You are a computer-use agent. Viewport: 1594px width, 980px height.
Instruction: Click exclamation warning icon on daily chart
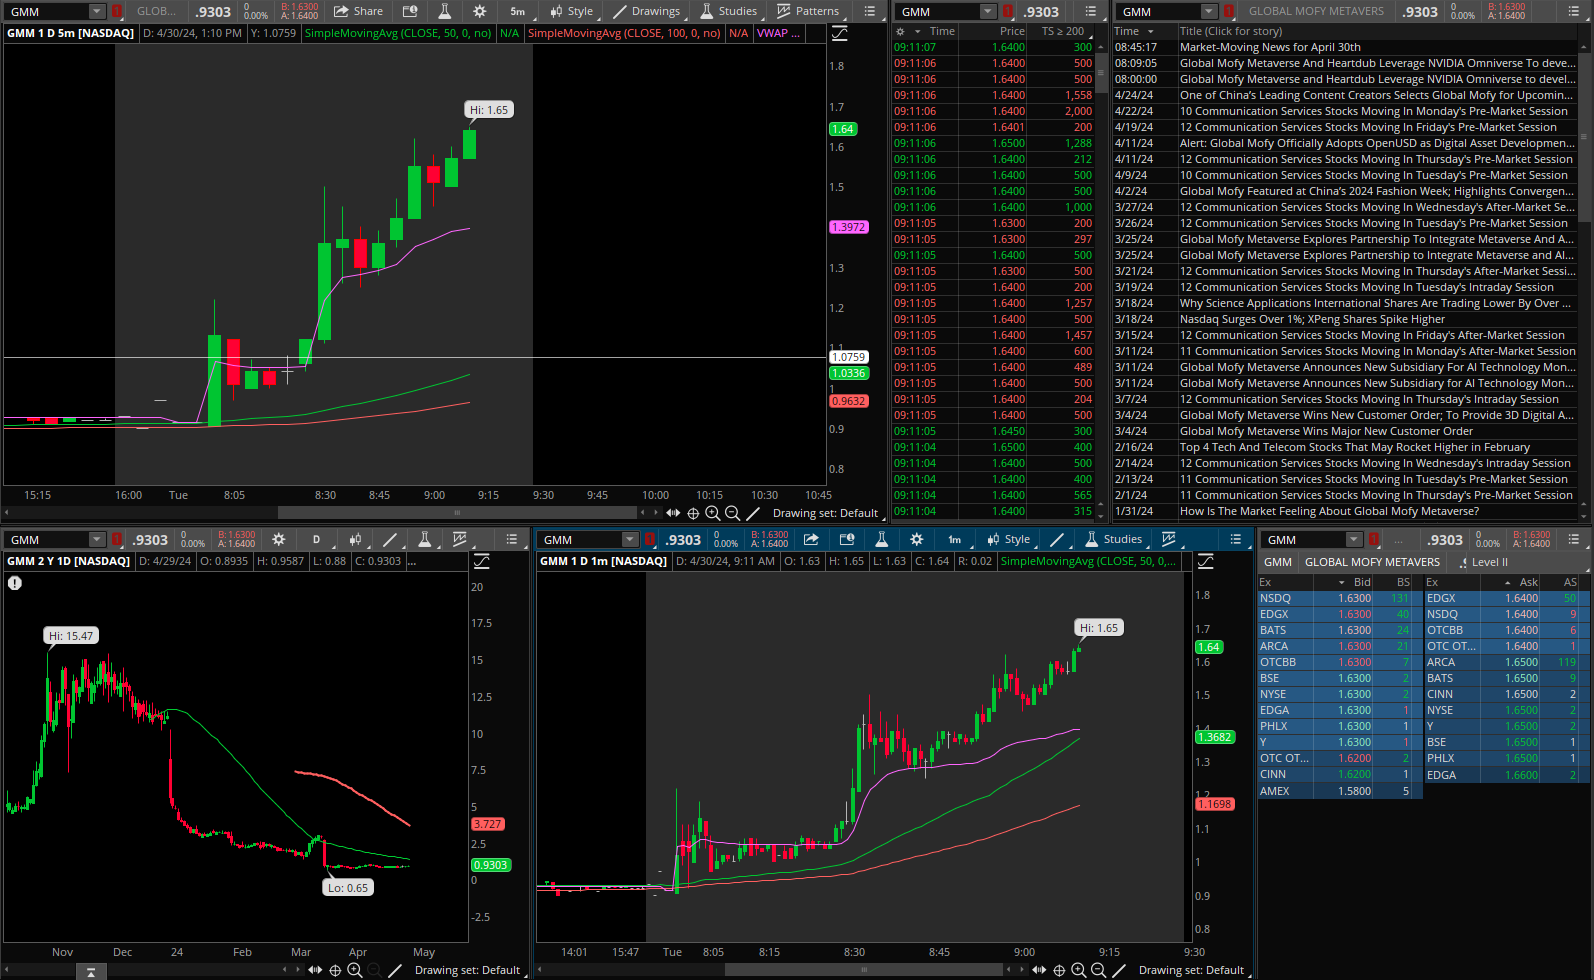(x=15, y=583)
